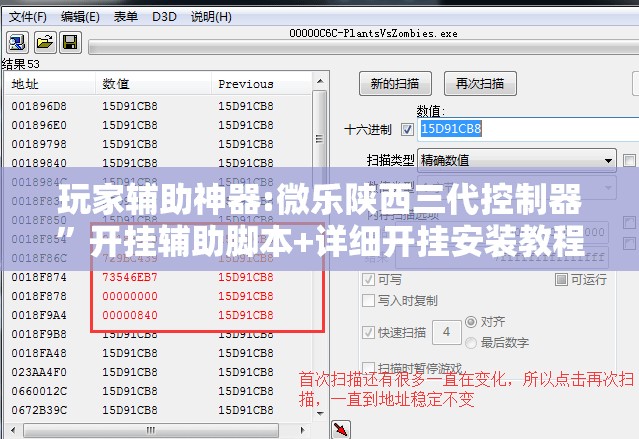
Task: Open the D3D menu
Action: click(x=164, y=17)
